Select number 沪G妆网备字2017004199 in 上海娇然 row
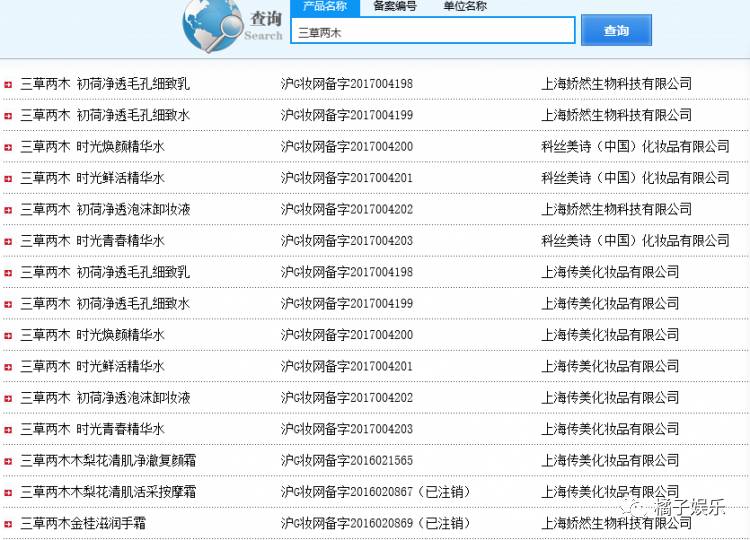The width and height of the screenshot is (750, 540). (347, 115)
